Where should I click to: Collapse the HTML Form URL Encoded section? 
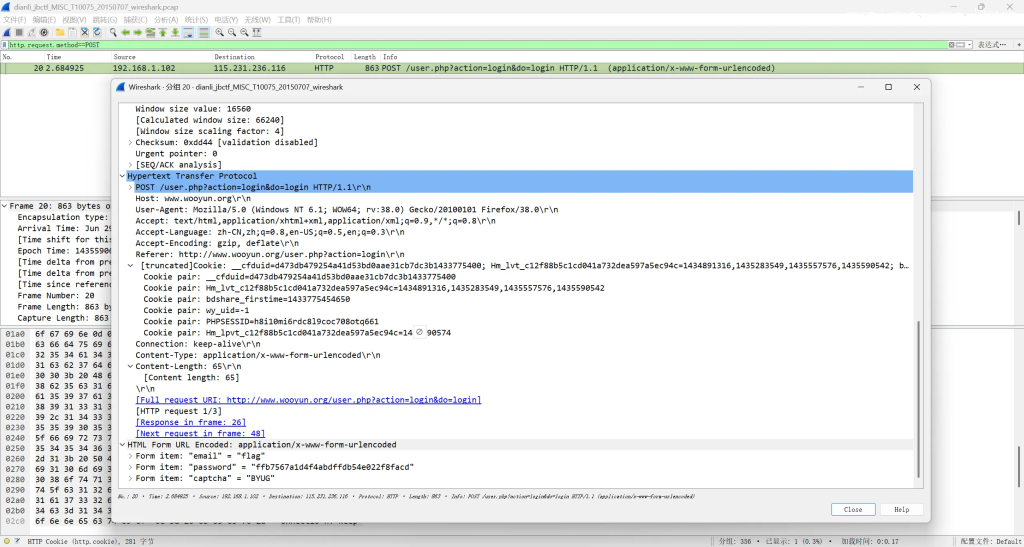[x=122, y=445]
